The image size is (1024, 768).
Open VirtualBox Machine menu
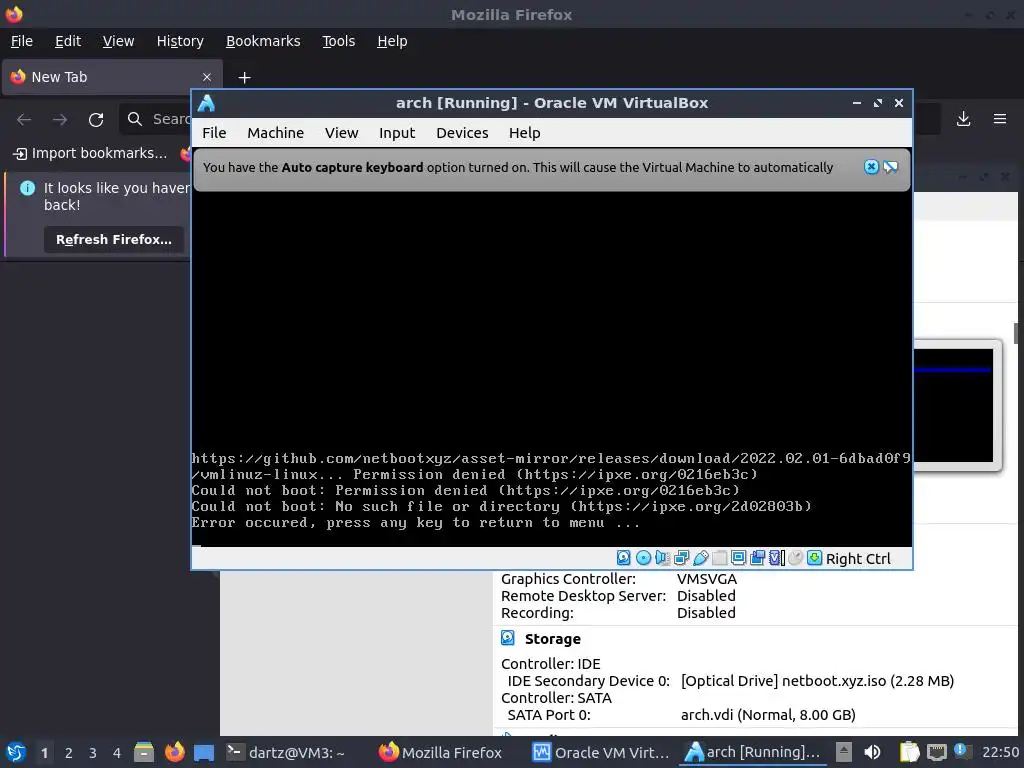(x=276, y=133)
